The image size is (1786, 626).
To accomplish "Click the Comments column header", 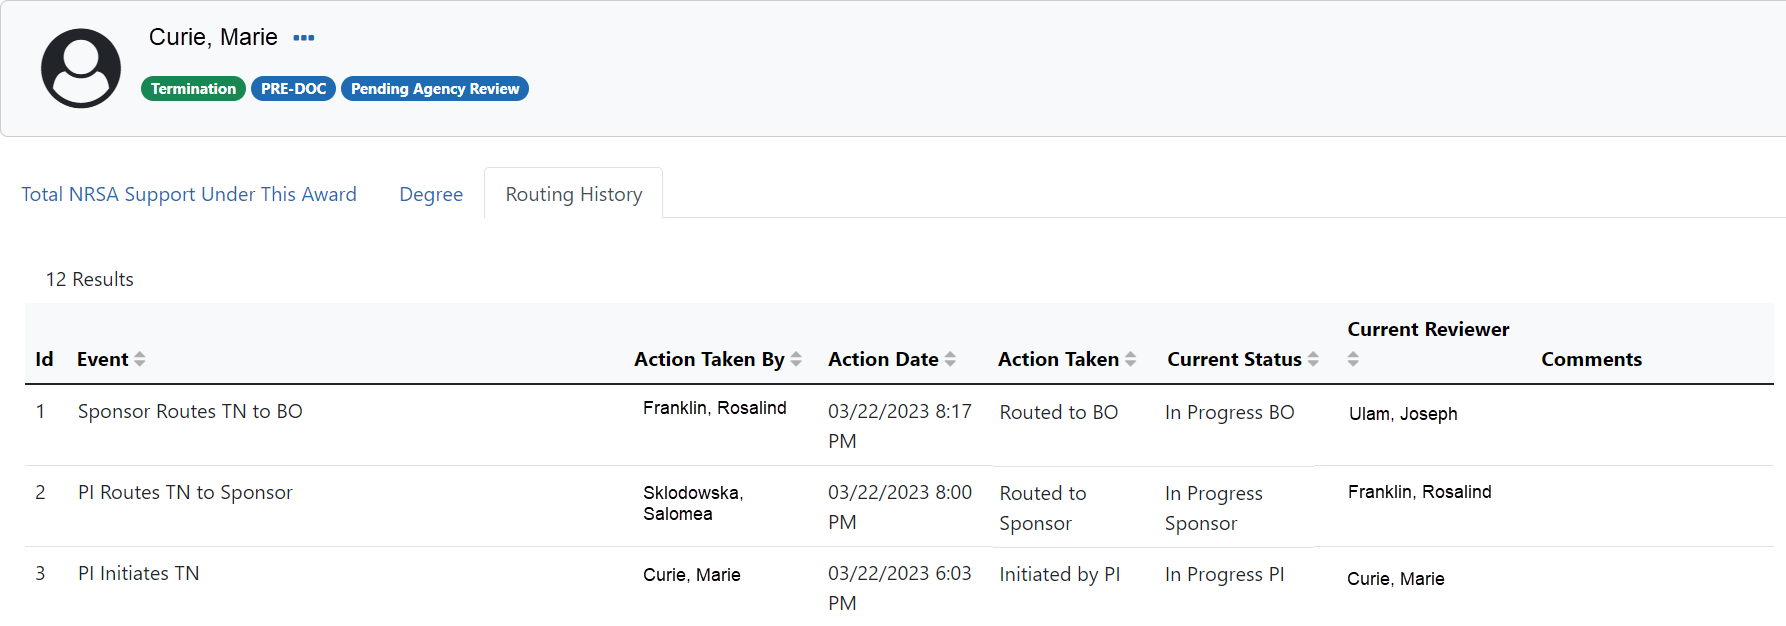I will coord(1591,359).
